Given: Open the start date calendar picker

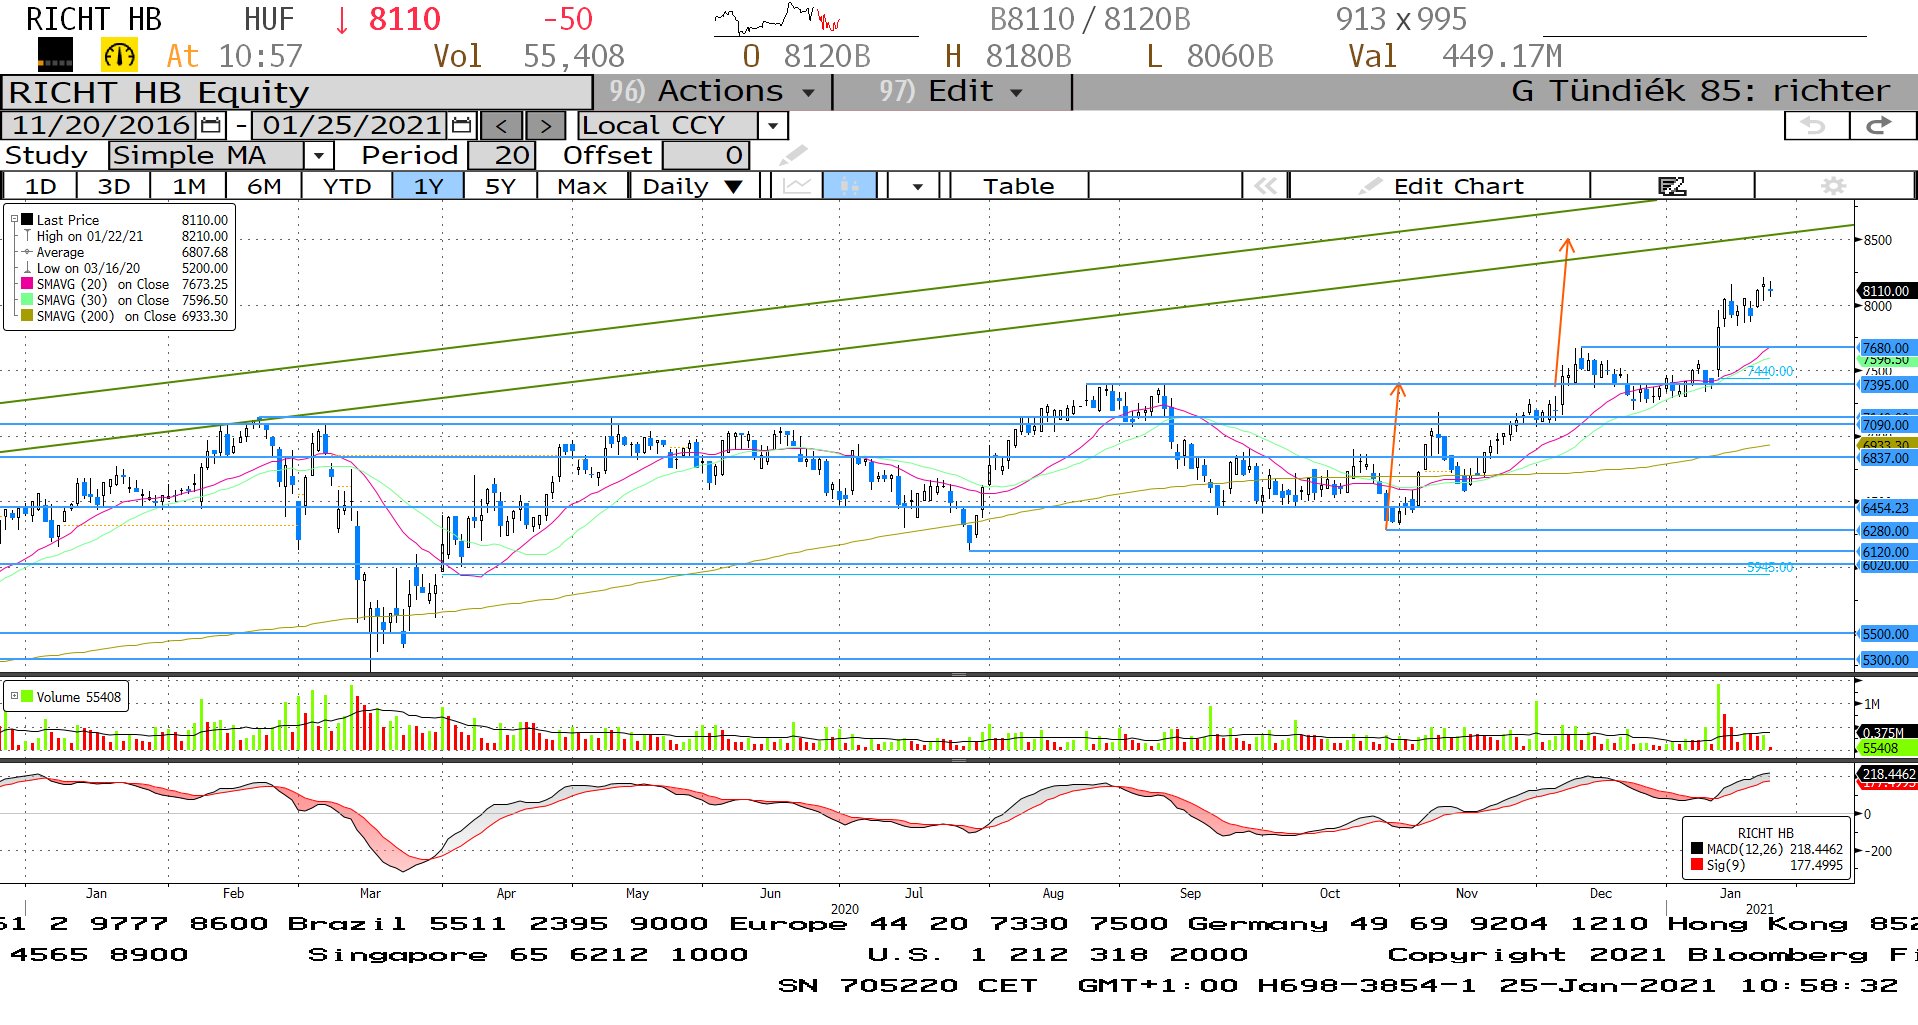Looking at the screenshot, I should tap(211, 125).
